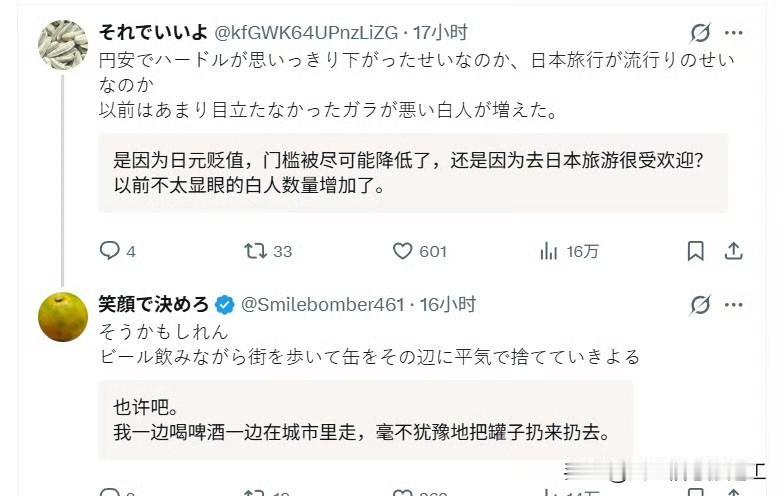This screenshot has height=496, width=781.
Task: Click the blue verified badge
Action: coord(225,304)
